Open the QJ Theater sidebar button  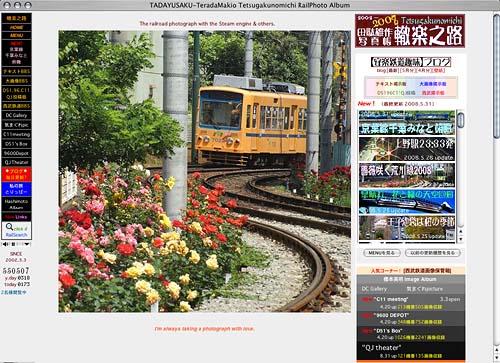point(16,162)
